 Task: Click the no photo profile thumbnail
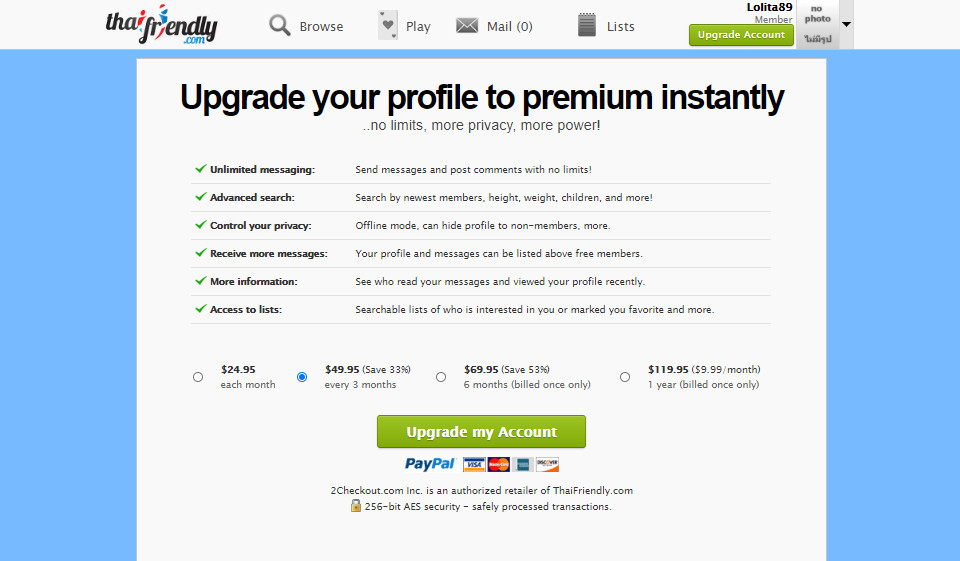pos(817,24)
